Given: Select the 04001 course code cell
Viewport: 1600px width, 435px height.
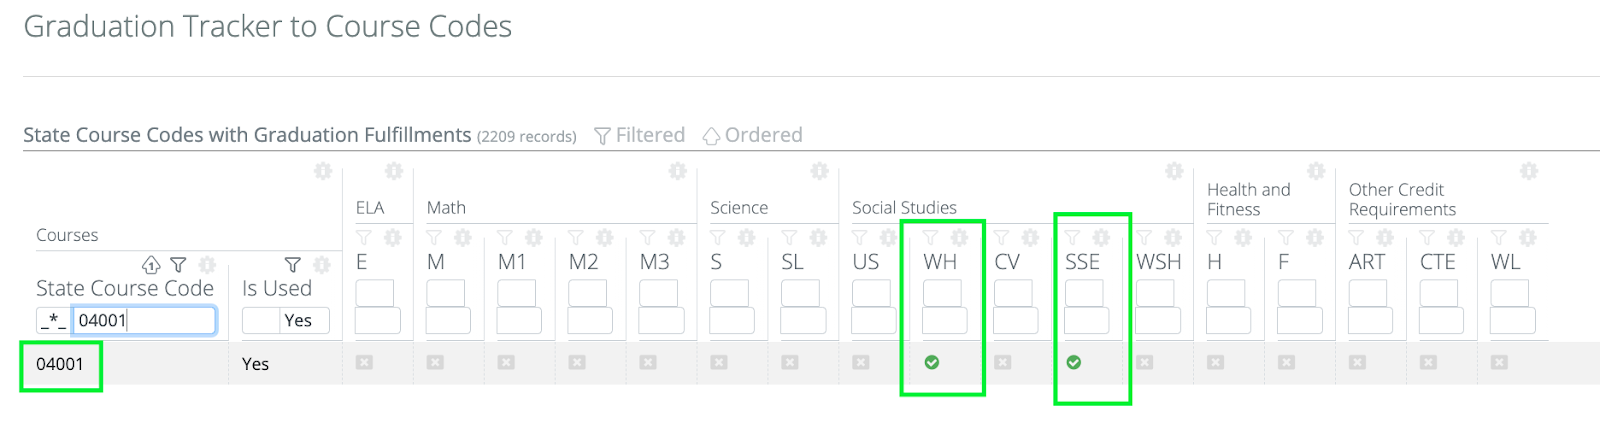Looking at the screenshot, I should (60, 364).
